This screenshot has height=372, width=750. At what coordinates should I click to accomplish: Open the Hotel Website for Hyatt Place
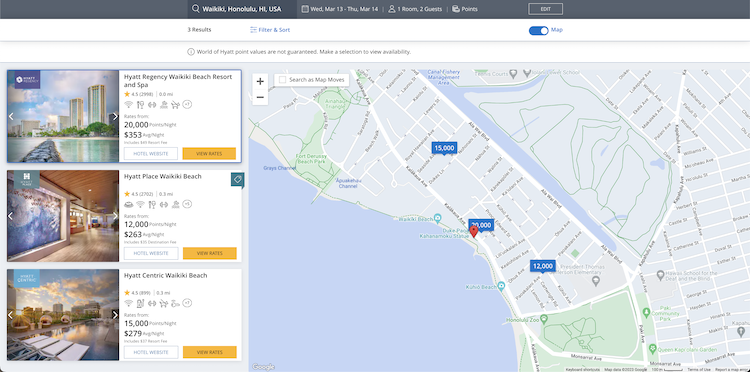[151, 253]
